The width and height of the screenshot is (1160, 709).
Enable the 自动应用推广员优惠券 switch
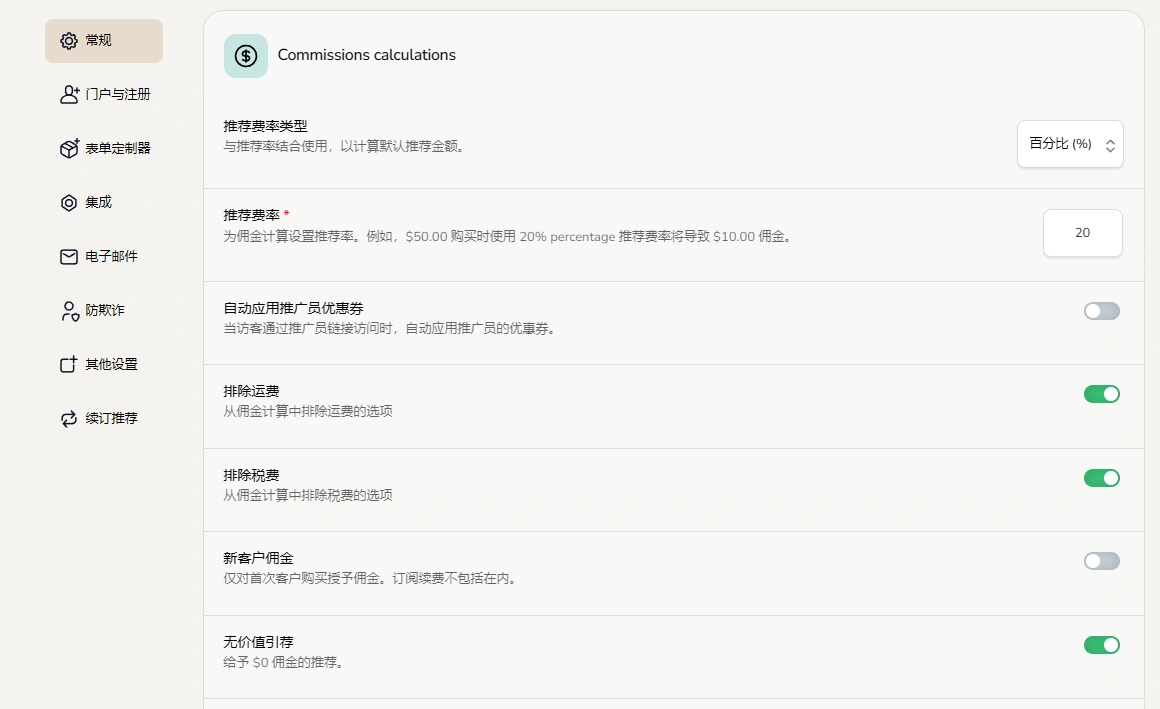[x=1102, y=311]
